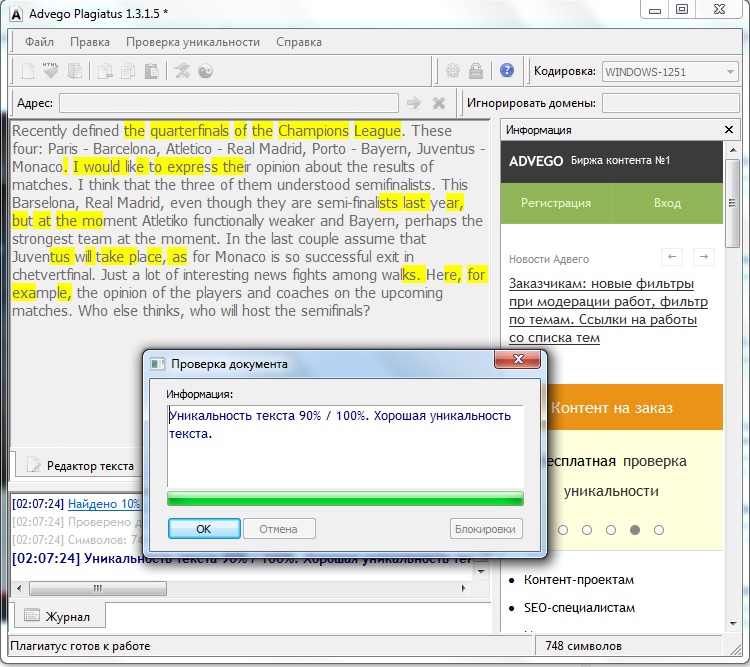Screen dimensions: 750x667
Task: Click the 748 символов status text
Action: pos(584,646)
